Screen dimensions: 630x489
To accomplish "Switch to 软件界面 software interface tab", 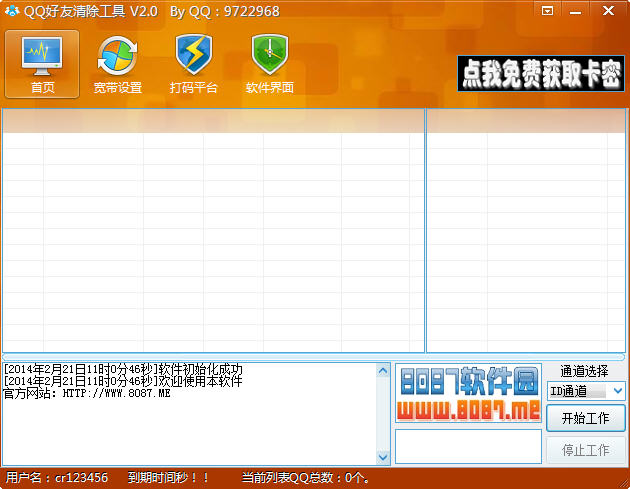I will (x=270, y=64).
